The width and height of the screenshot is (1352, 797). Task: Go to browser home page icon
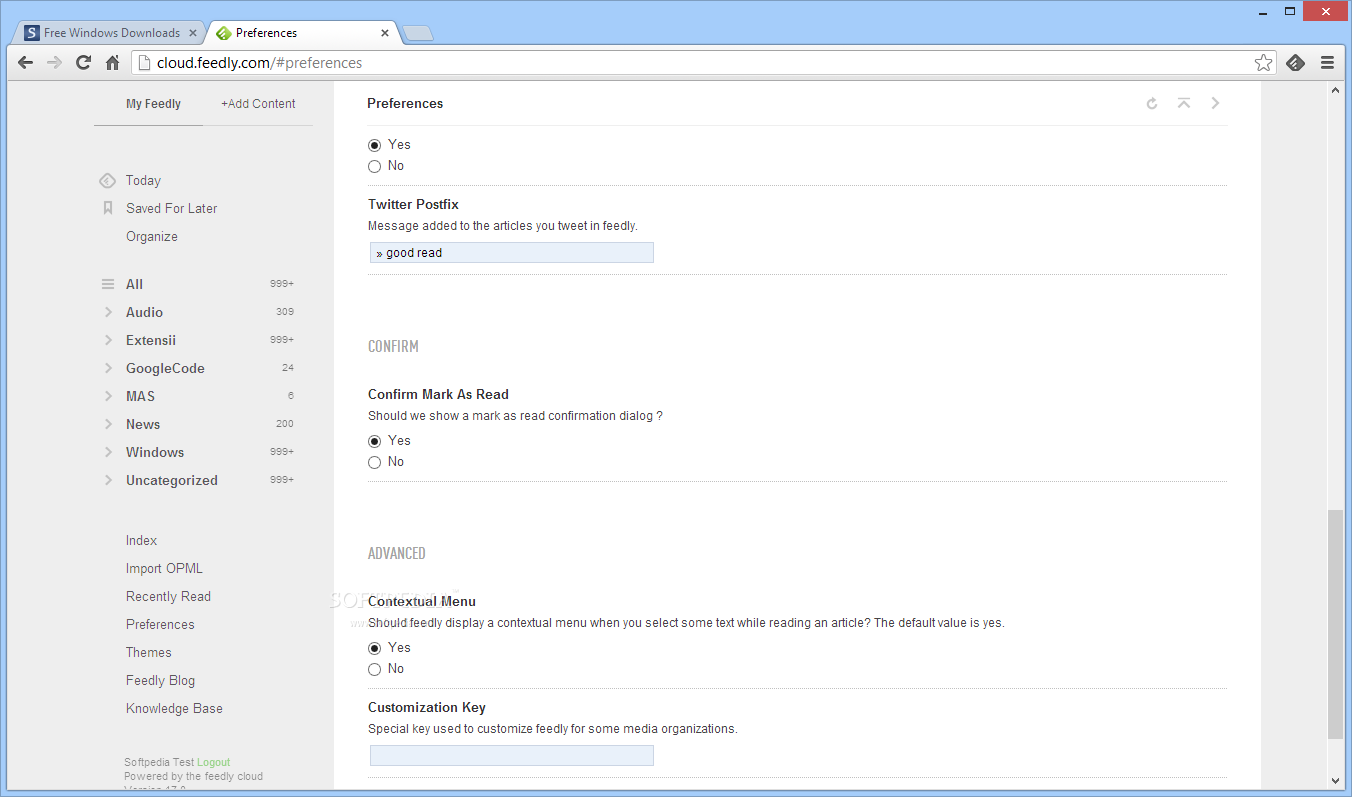113,62
